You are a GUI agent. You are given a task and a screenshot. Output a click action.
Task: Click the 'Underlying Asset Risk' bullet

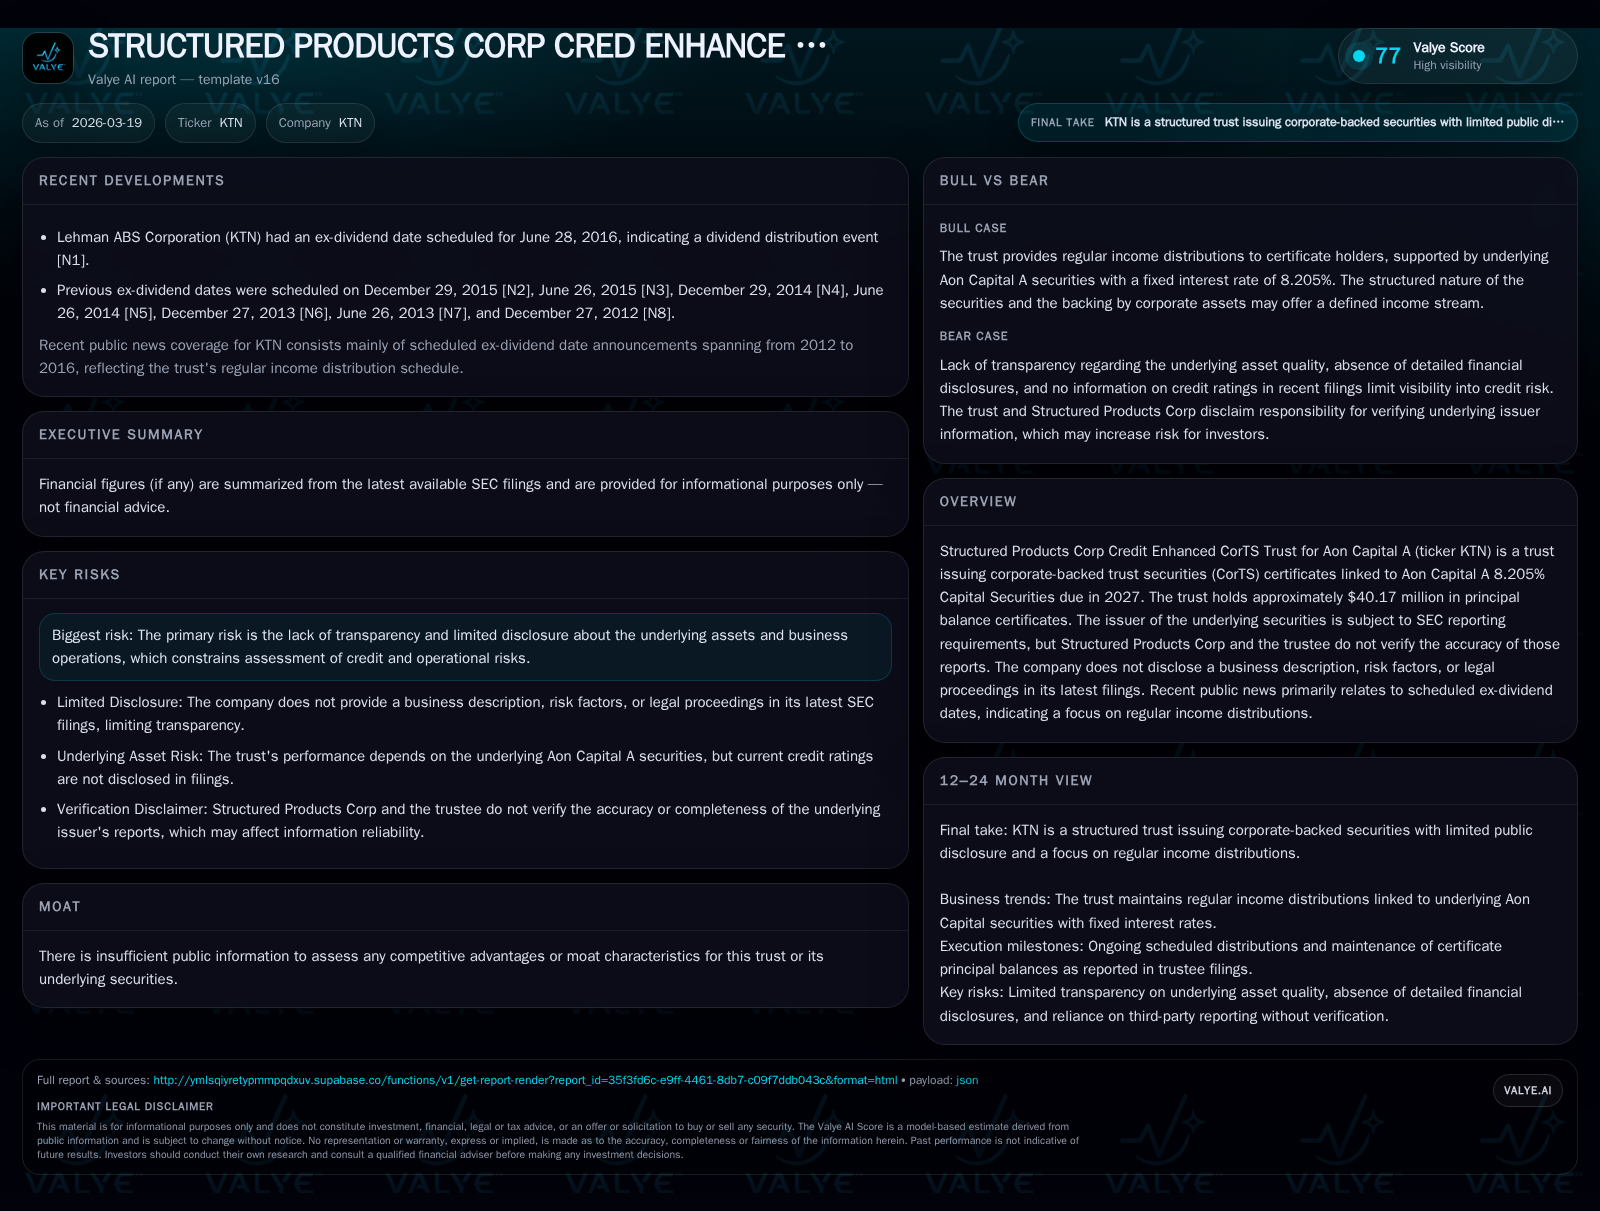point(465,768)
